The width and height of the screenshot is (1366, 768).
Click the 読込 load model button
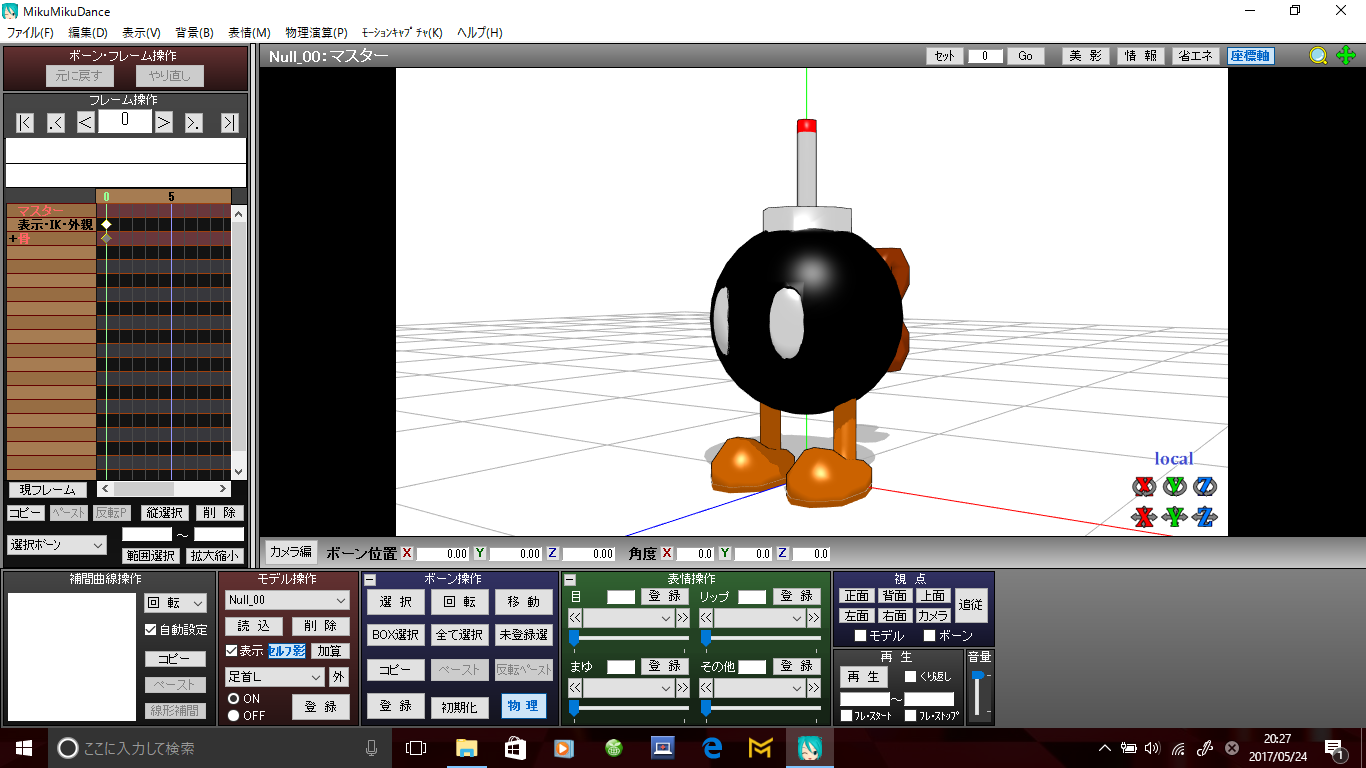pos(254,626)
